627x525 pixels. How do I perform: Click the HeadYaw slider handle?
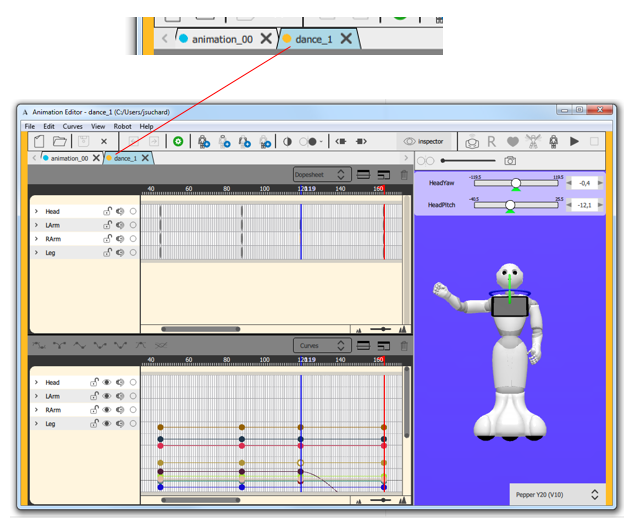click(x=516, y=183)
